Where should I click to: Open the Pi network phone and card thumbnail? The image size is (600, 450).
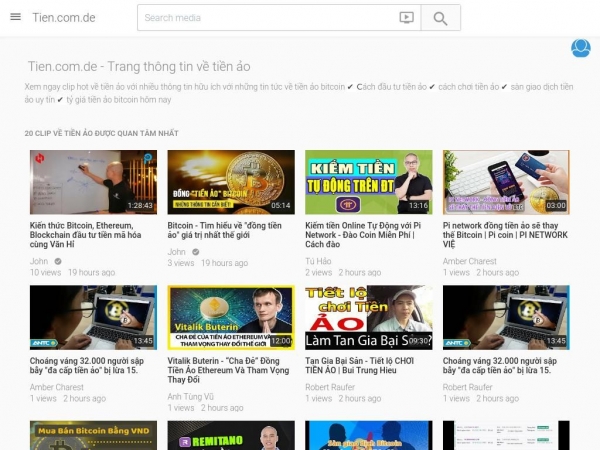coord(506,182)
